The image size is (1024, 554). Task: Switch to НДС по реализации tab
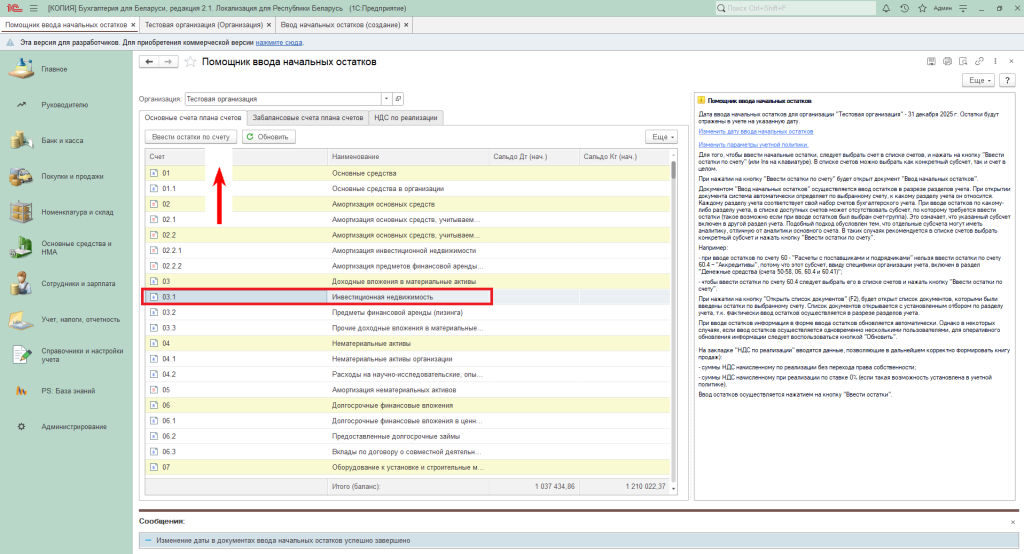pos(405,117)
